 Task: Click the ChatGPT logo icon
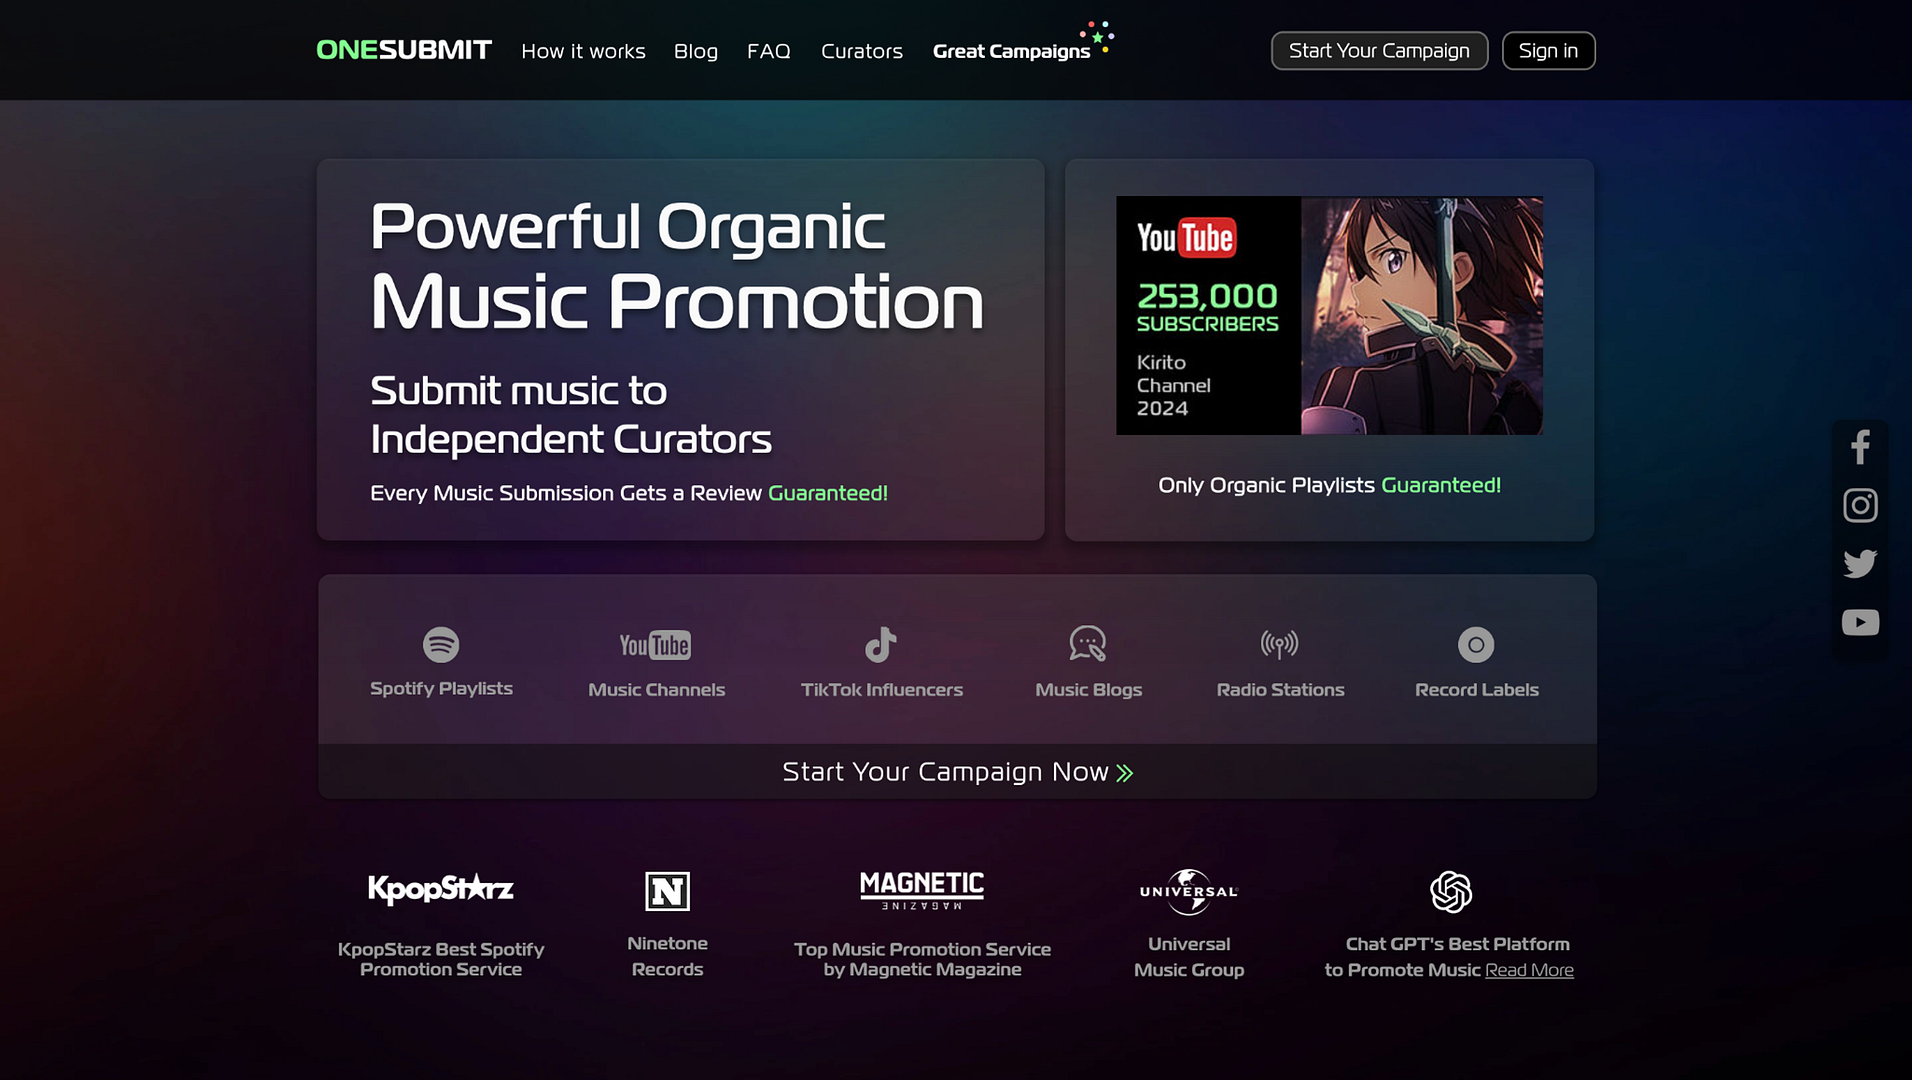1450,891
